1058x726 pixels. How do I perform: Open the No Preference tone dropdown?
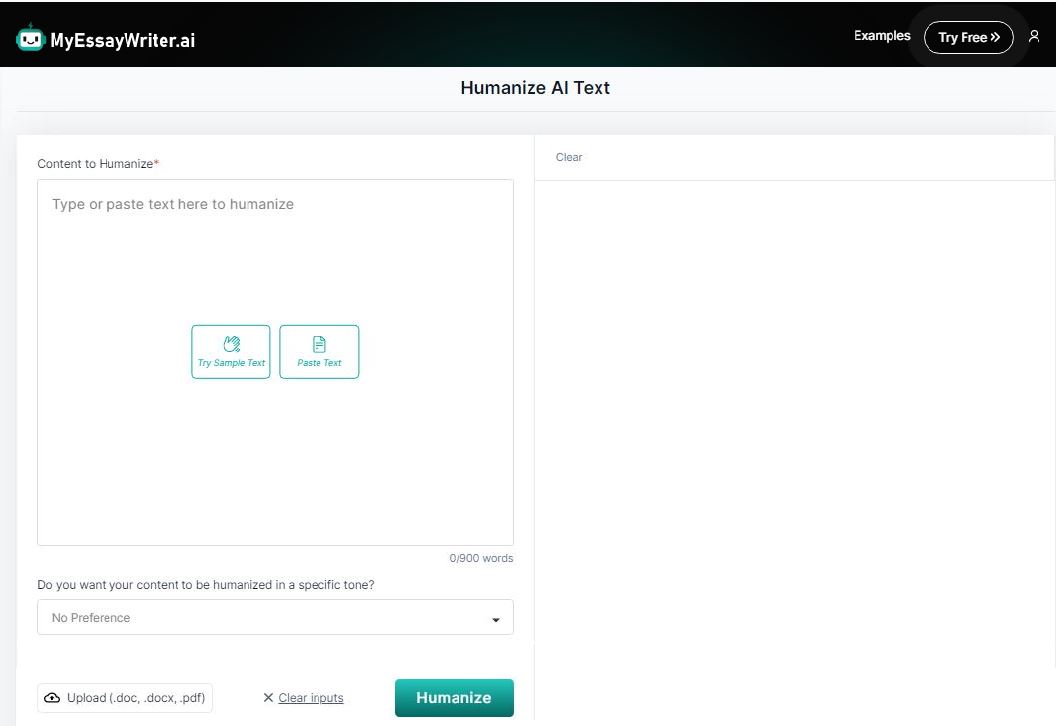(275, 617)
